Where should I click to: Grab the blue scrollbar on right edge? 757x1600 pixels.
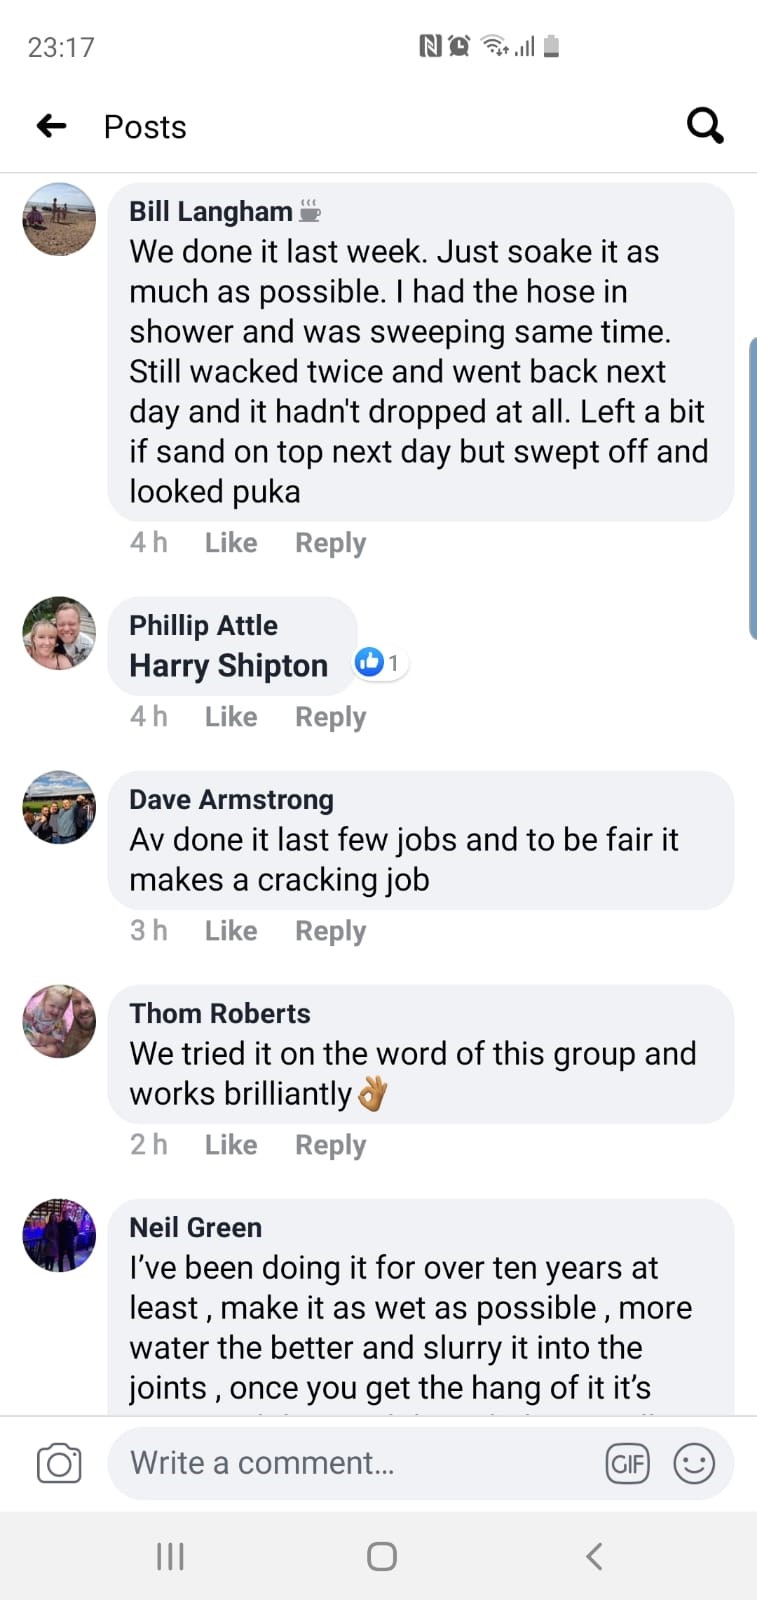pyautogui.click(x=752, y=488)
